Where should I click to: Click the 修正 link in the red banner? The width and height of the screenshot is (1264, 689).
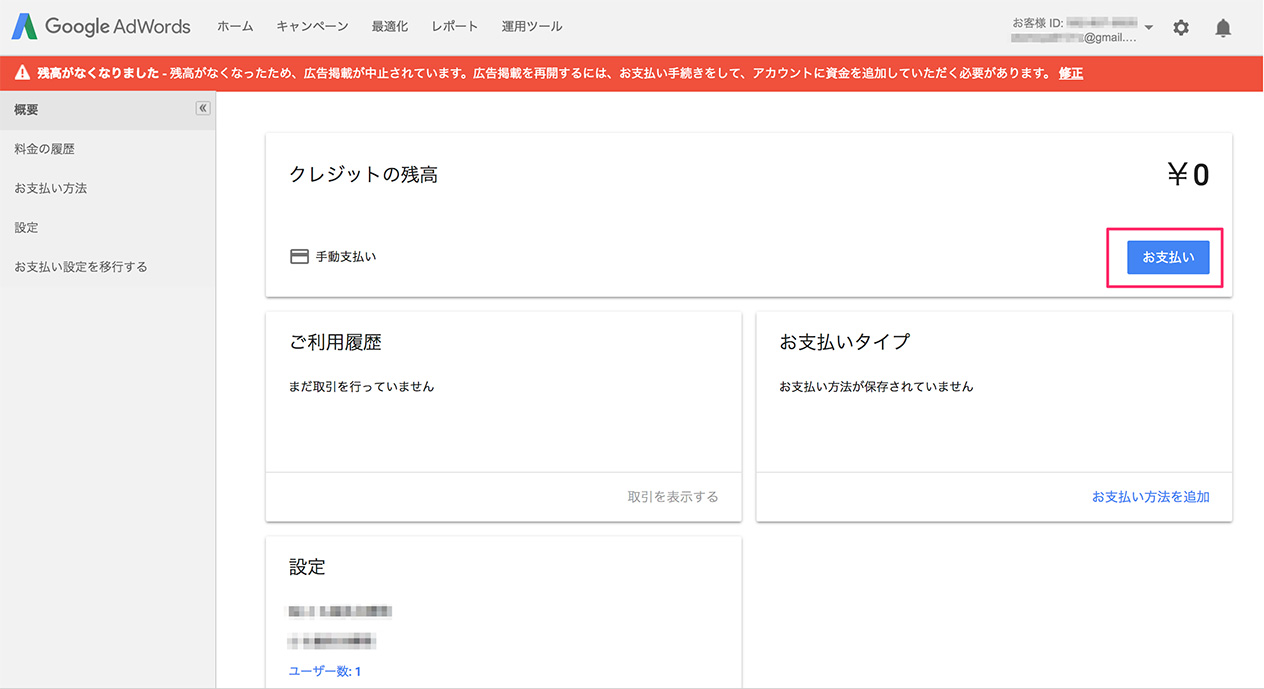(x=1071, y=73)
